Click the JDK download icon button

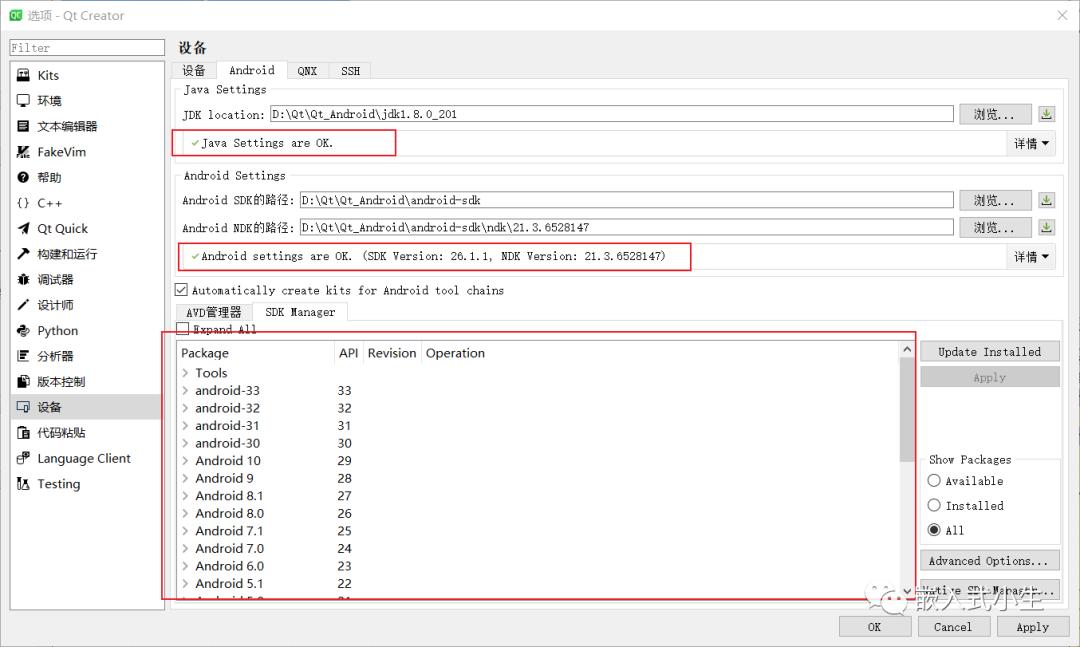point(1046,114)
